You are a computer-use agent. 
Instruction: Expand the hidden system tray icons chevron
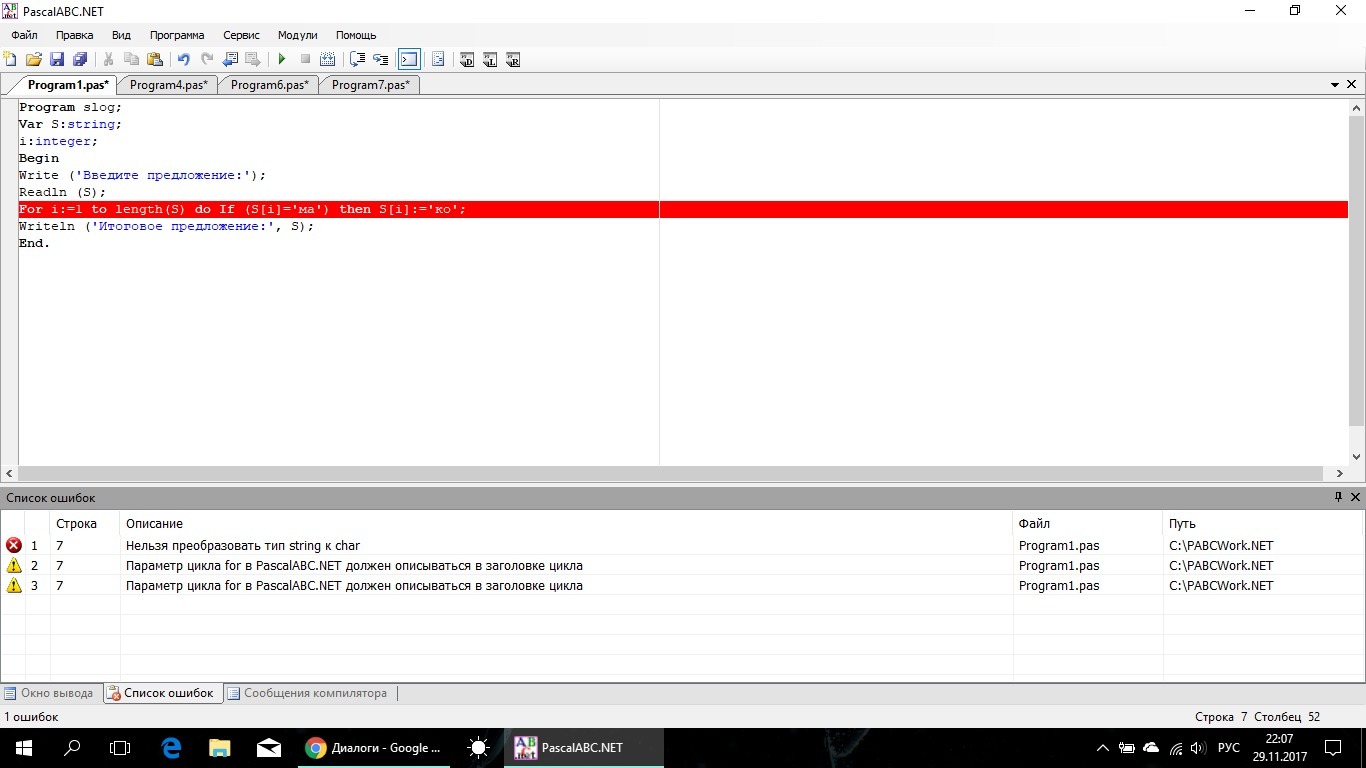[1102, 748]
